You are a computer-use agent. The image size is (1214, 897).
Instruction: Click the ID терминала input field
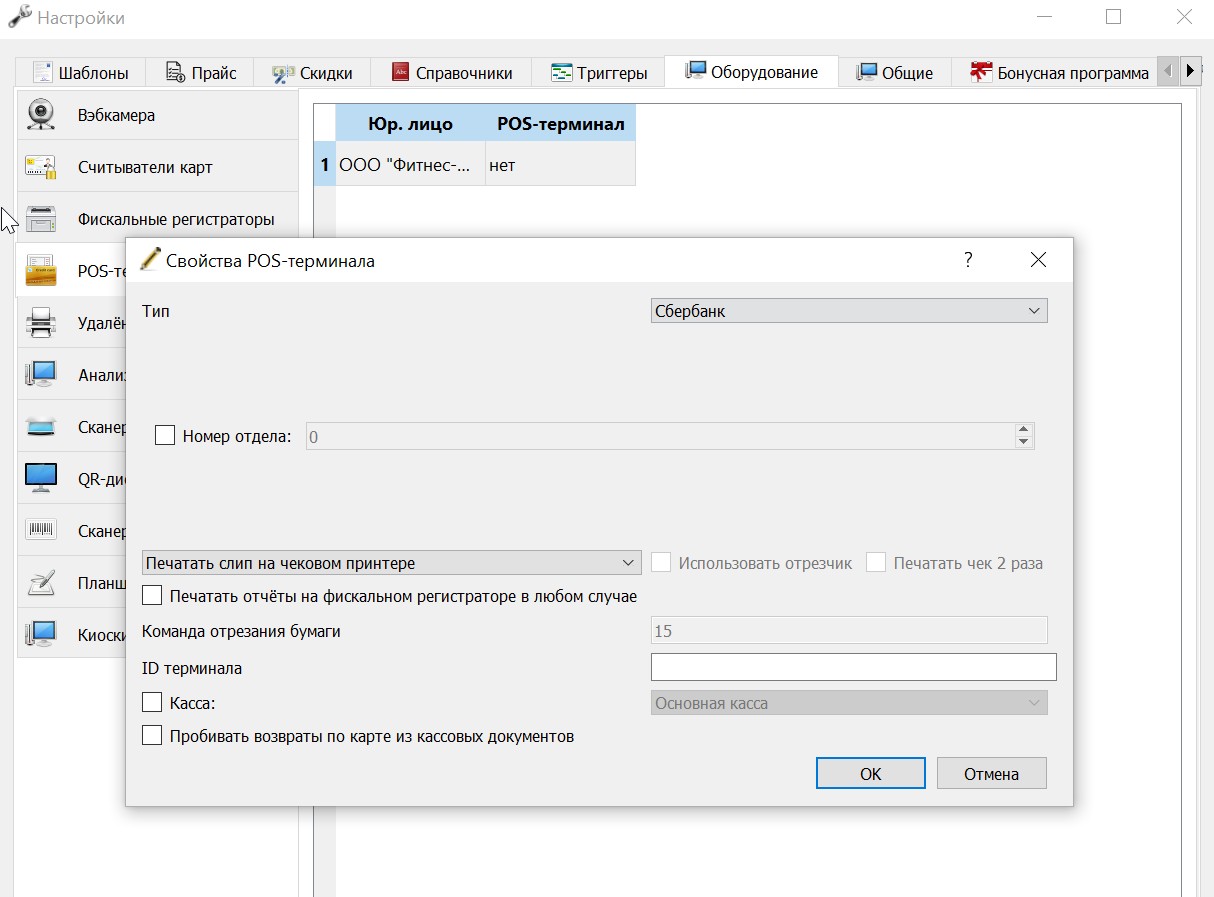coord(853,667)
